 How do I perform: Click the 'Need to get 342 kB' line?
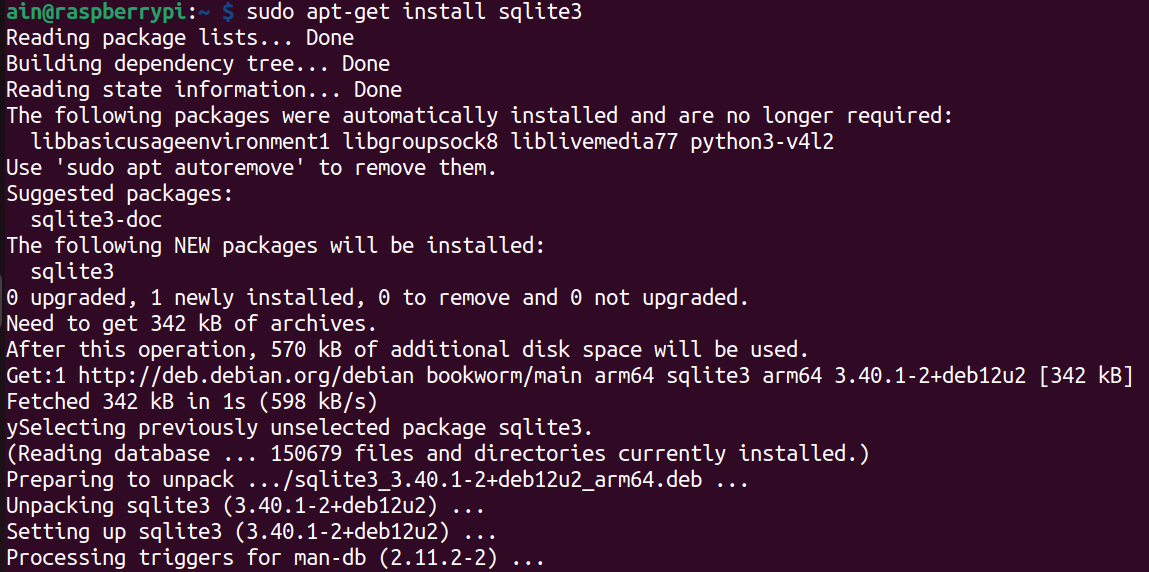pos(191,324)
